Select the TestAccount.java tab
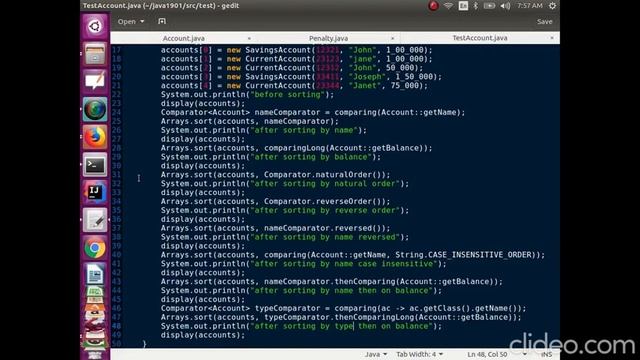 (x=480, y=38)
